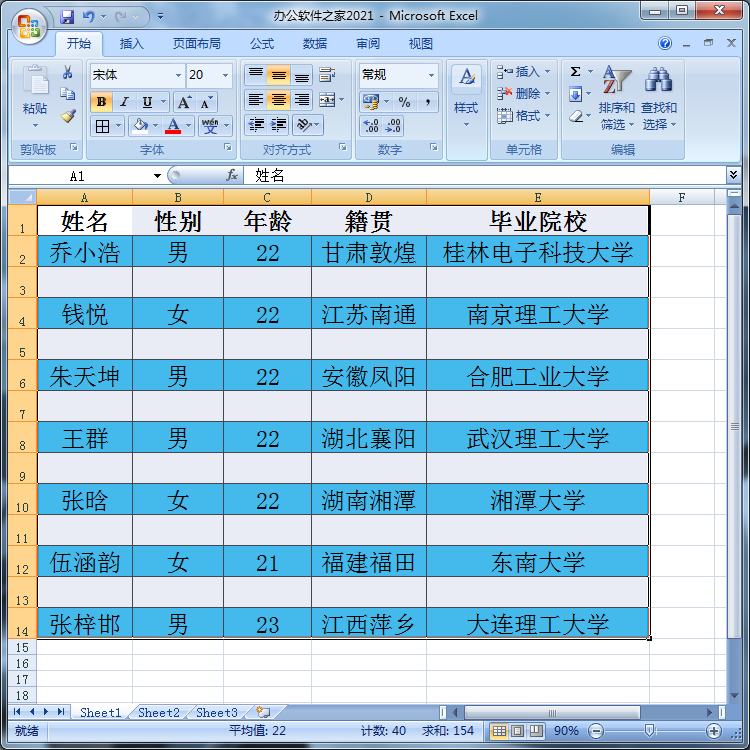Toggle wrap text in cells
750x750 pixels.
tap(328, 74)
